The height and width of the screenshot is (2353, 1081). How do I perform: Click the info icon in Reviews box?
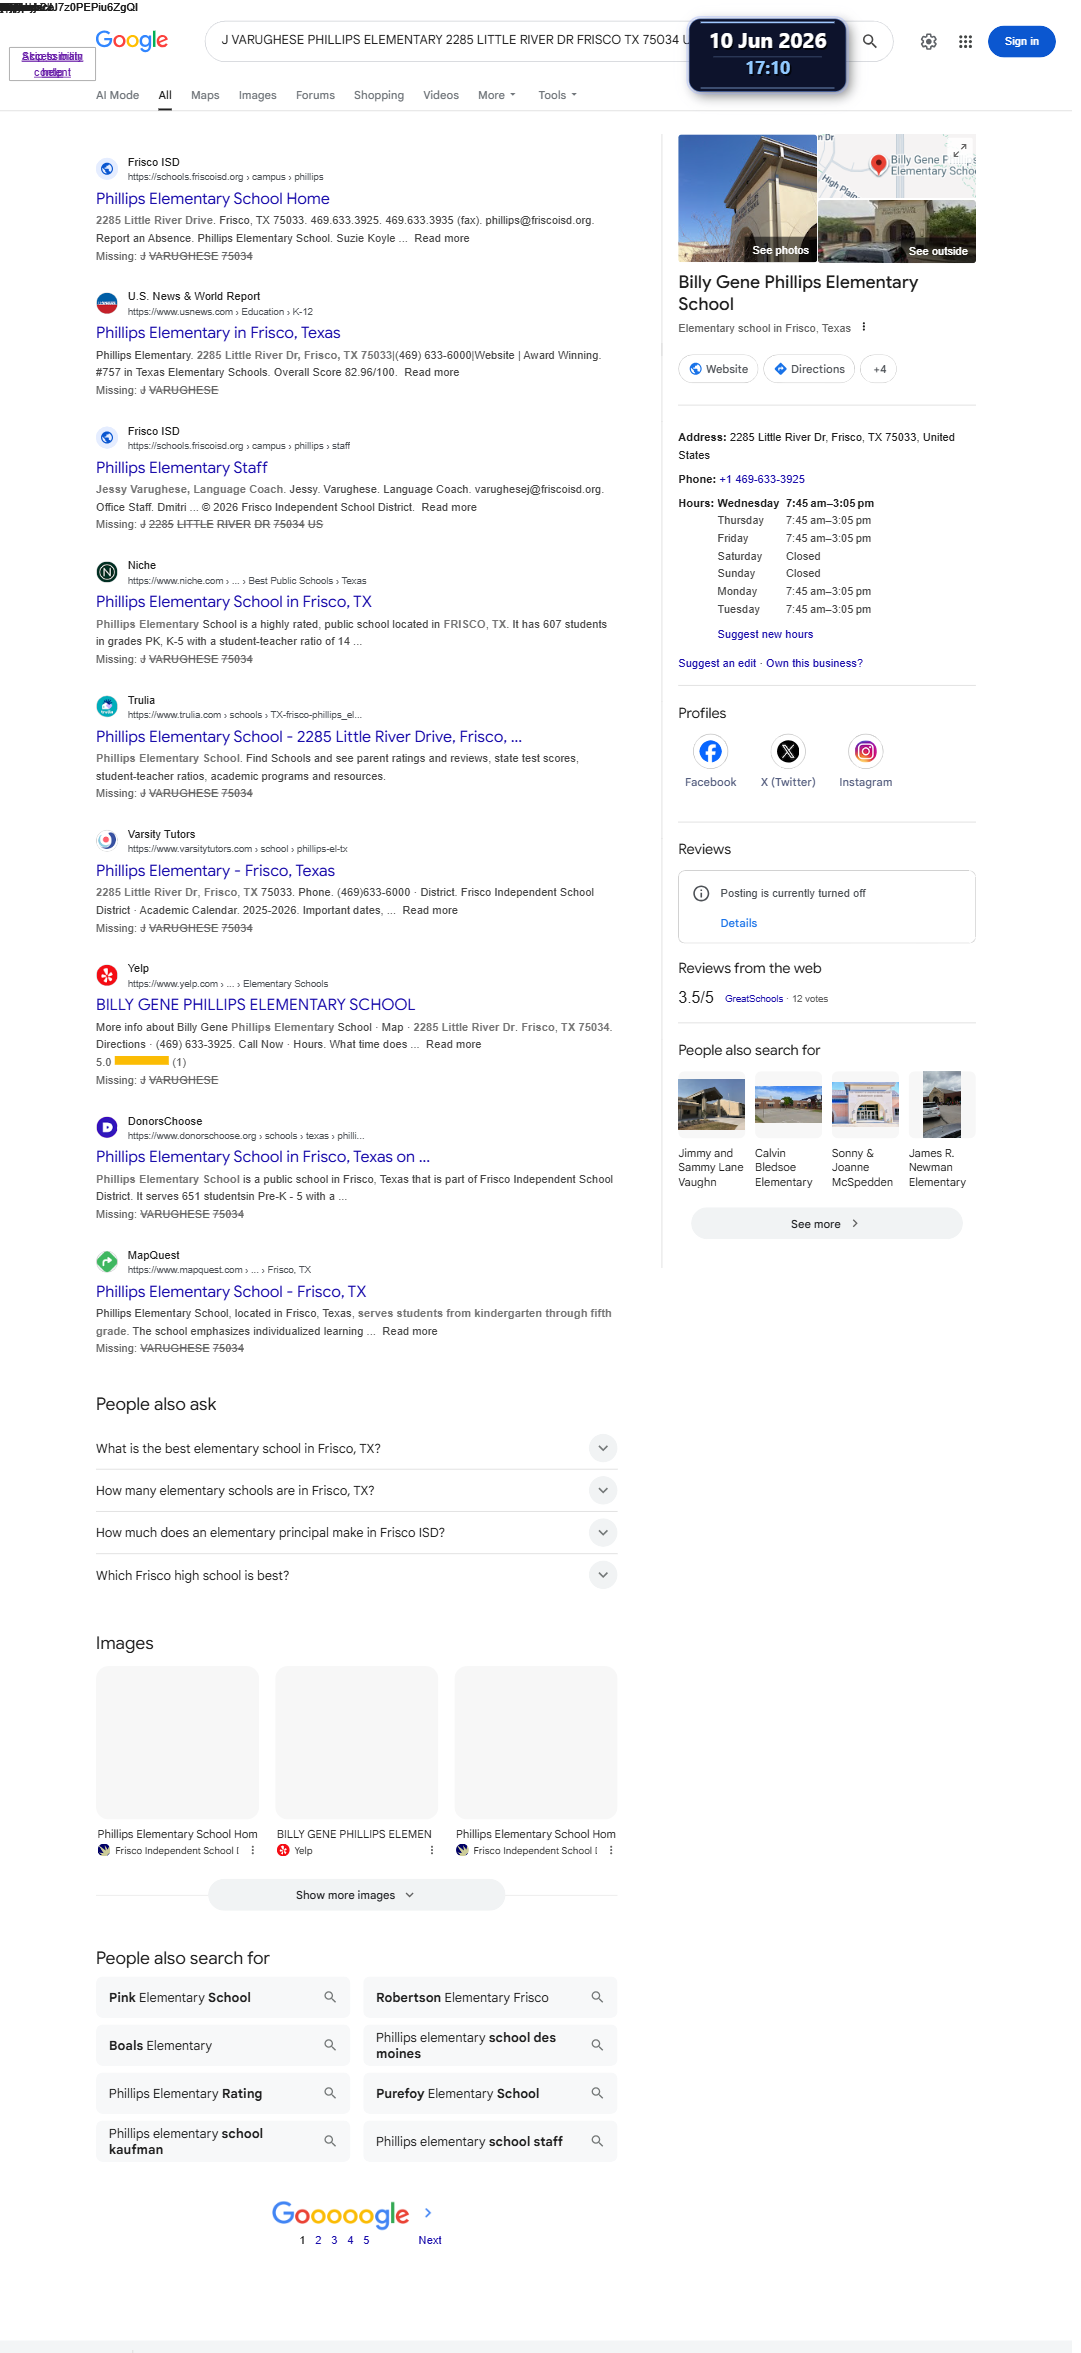[701, 893]
